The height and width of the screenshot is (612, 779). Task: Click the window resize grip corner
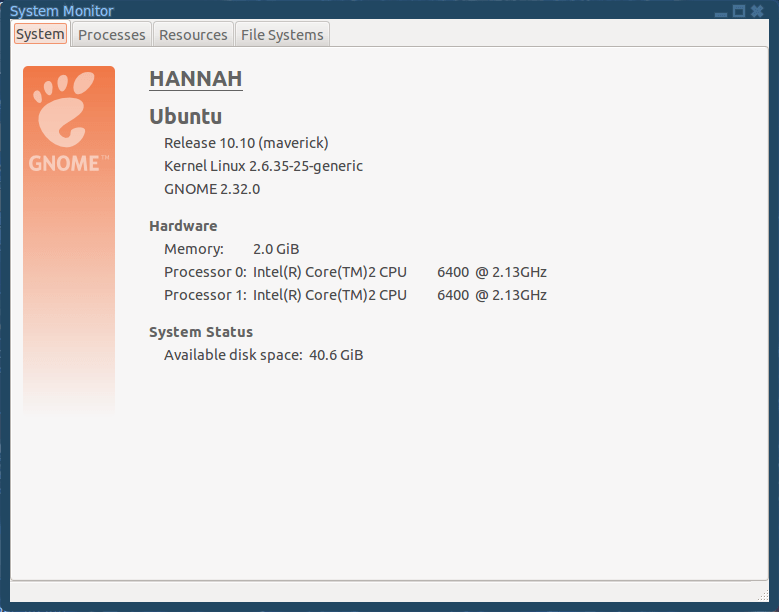click(x=764, y=595)
